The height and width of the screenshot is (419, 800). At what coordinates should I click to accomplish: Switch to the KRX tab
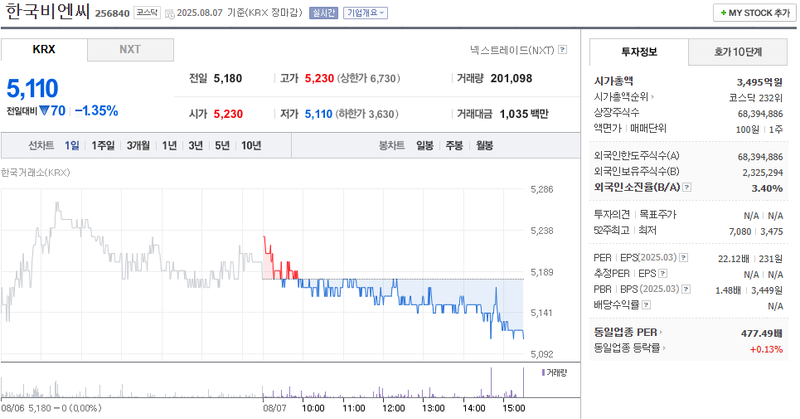point(44,50)
